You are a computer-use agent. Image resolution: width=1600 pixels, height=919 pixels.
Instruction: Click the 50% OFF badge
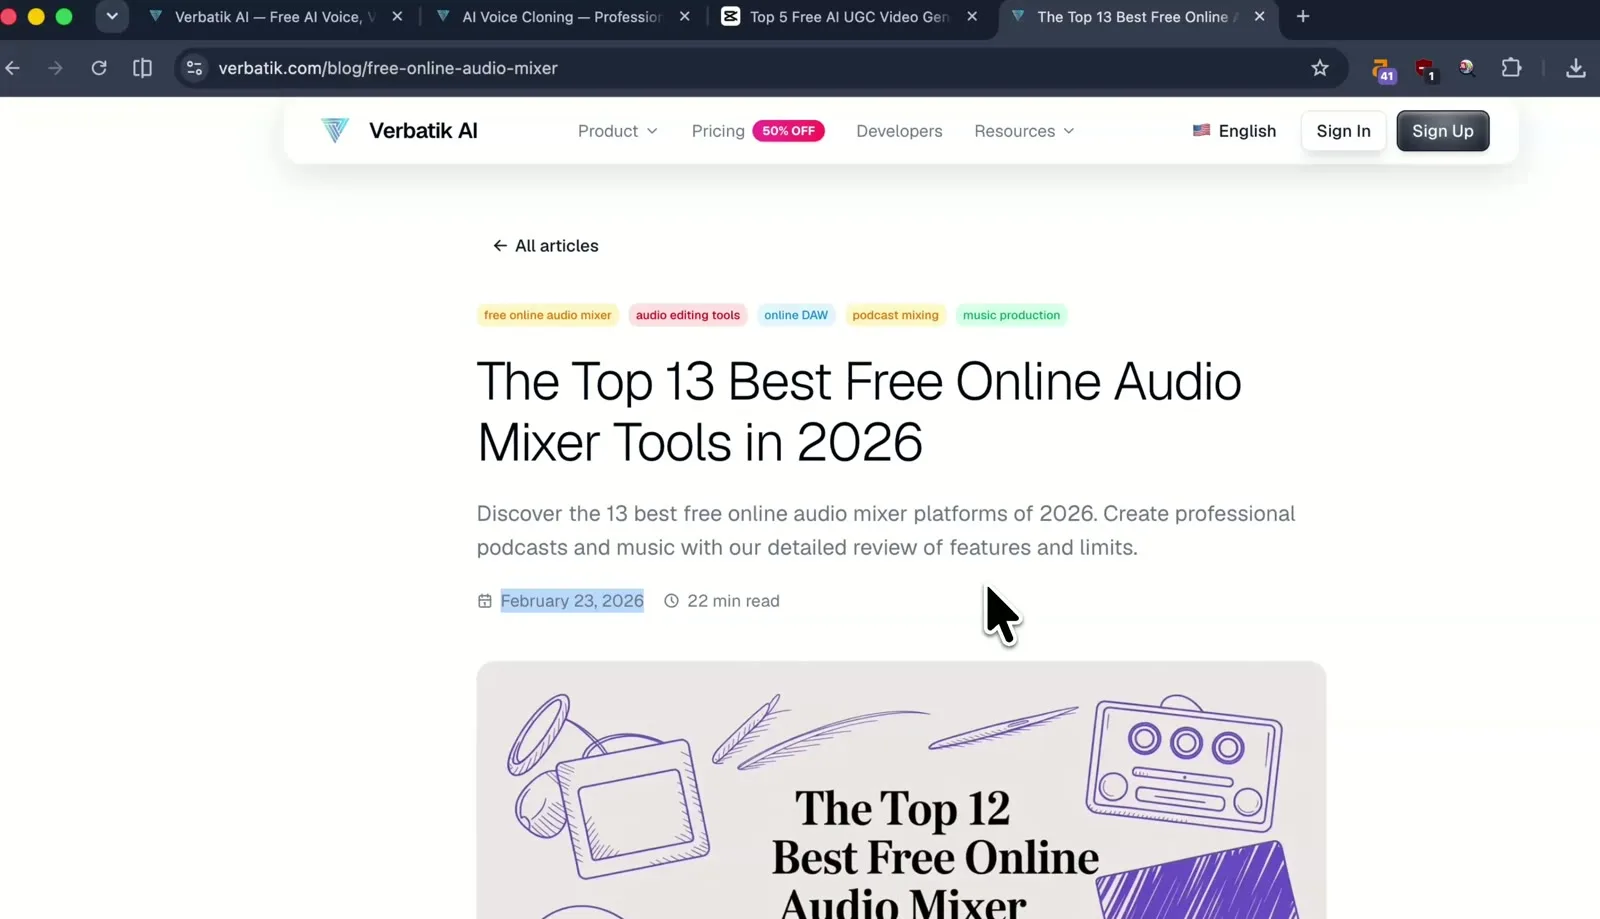788,131
